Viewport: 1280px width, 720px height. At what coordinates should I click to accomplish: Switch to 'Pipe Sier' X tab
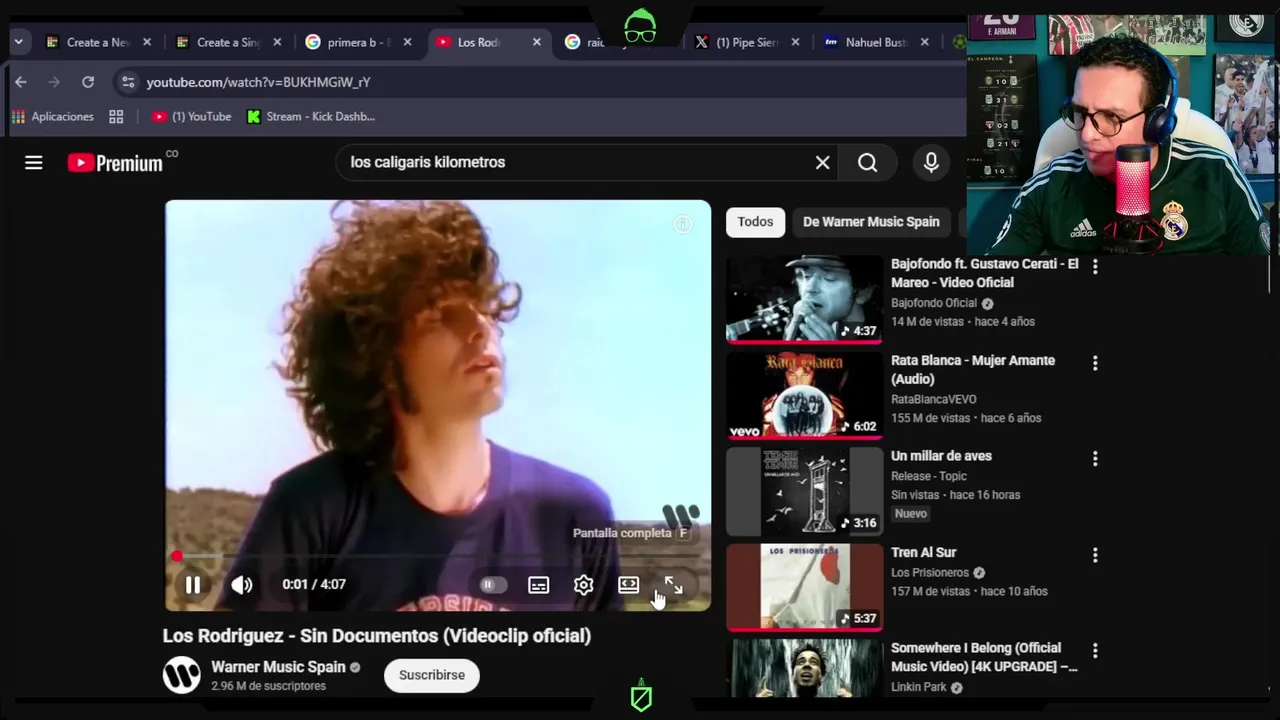coord(747,42)
